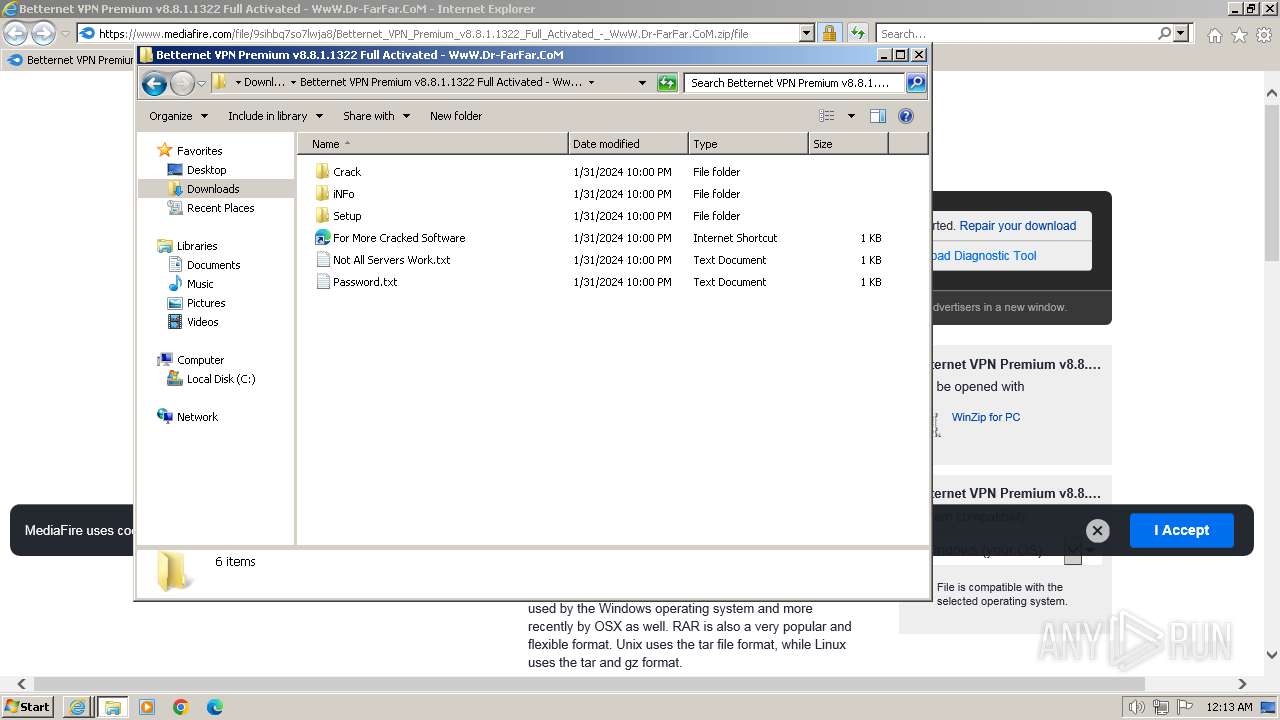This screenshot has width=1280, height=720.
Task: Click WinZip for PC link
Action: (x=986, y=417)
